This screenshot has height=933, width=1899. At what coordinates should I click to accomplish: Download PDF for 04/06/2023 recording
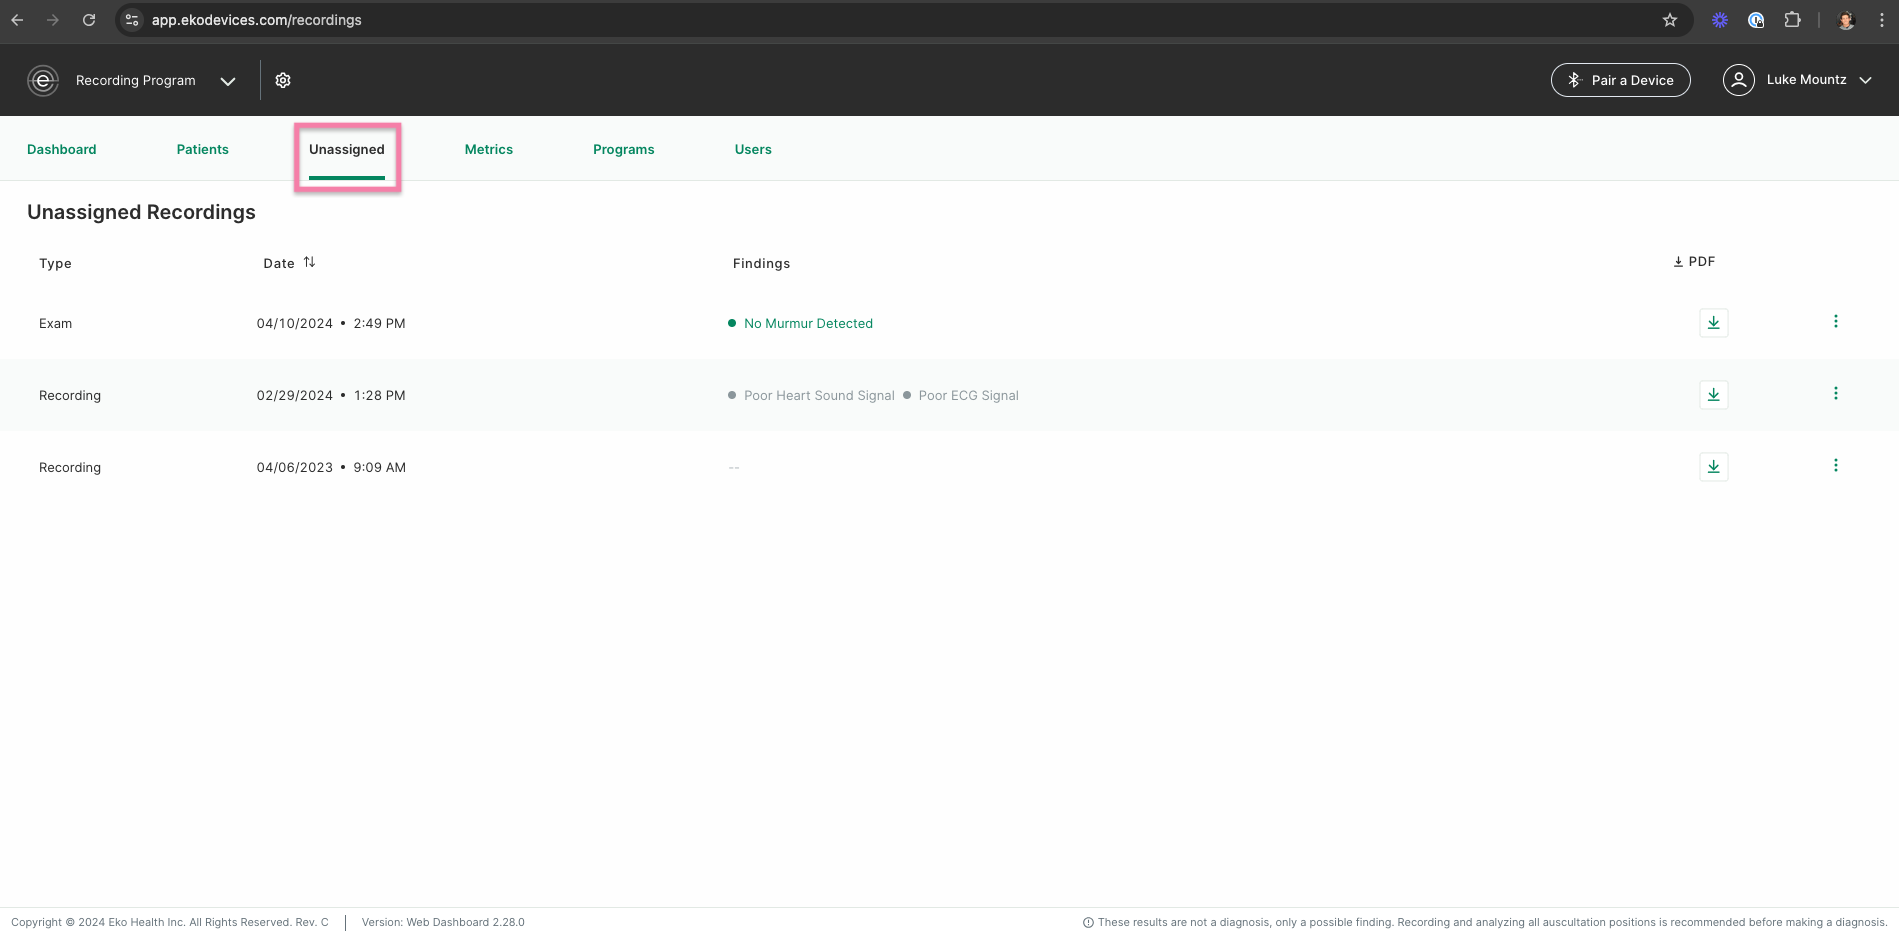[1714, 467]
